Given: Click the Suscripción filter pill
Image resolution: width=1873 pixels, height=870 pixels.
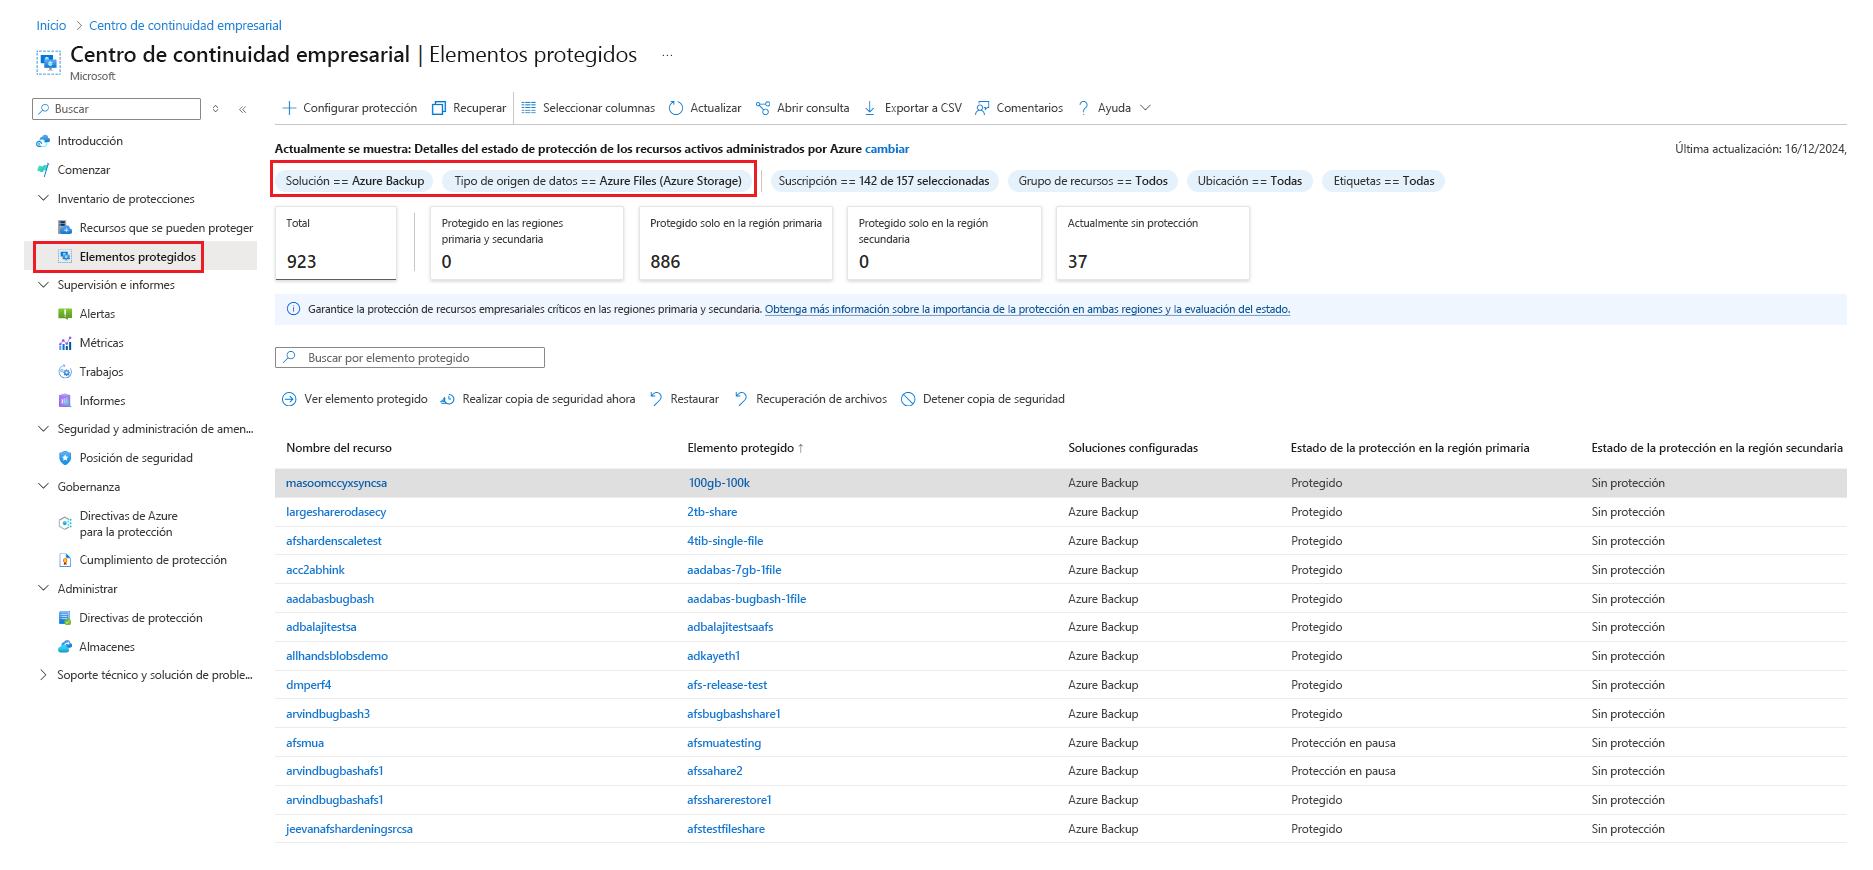Looking at the screenshot, I should click(884, 181).
